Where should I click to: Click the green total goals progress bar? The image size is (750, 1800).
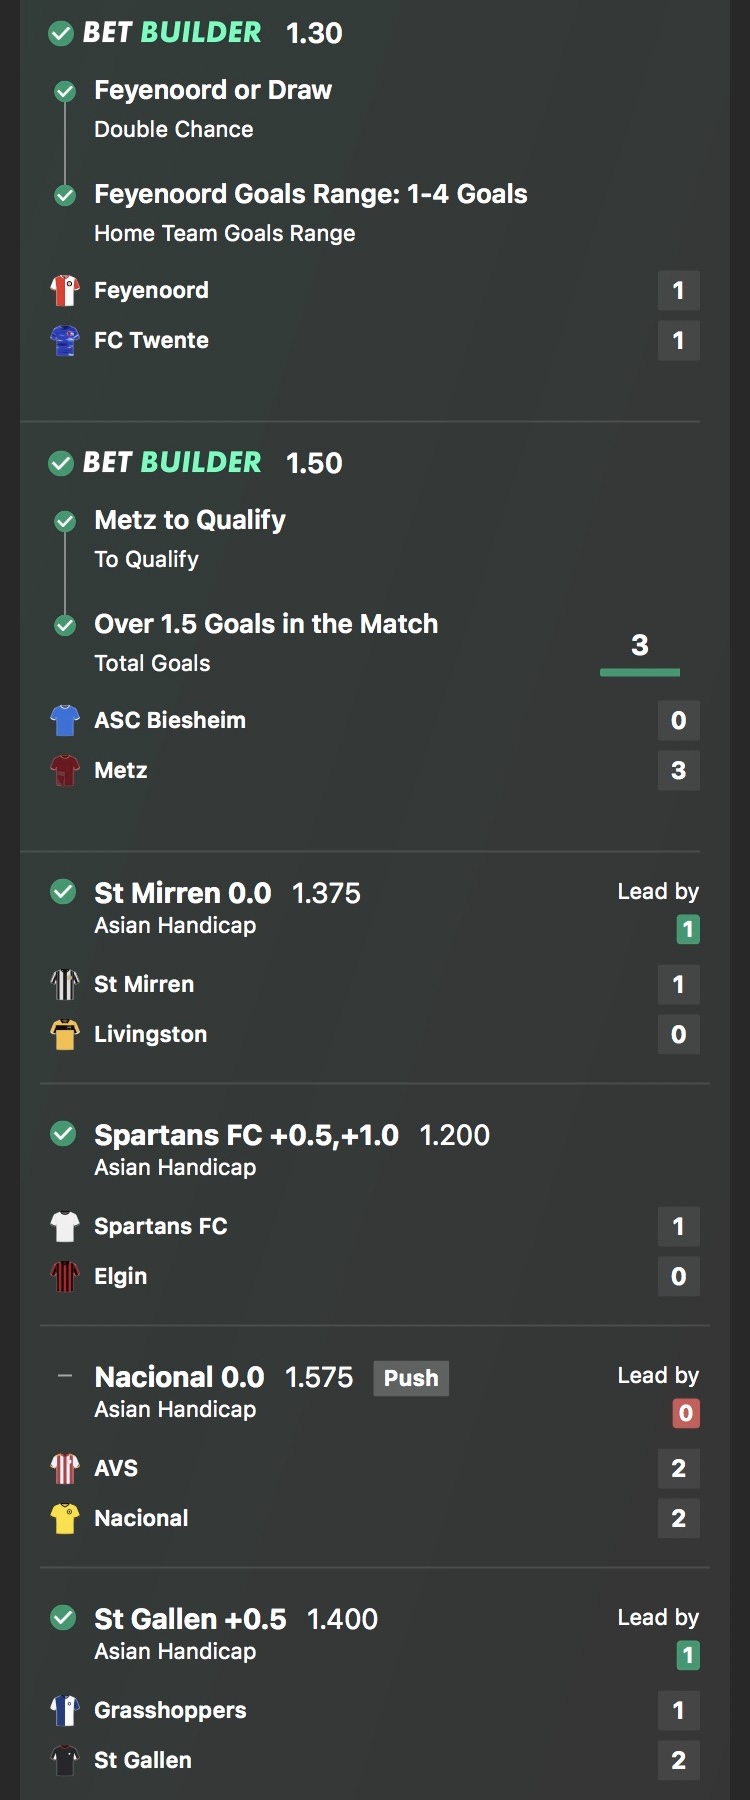coord(640,672)
